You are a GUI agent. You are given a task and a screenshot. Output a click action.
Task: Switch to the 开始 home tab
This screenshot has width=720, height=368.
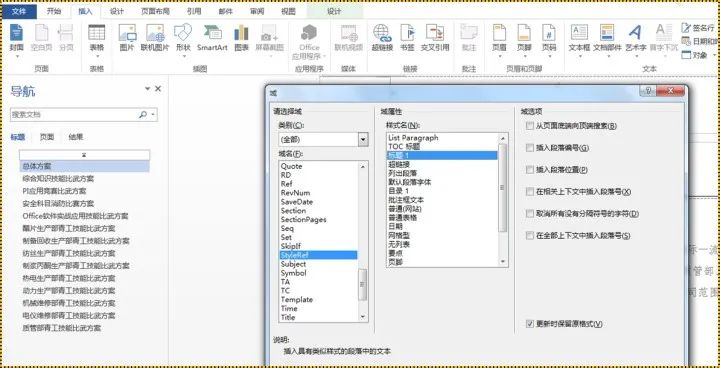pos(54,11)
